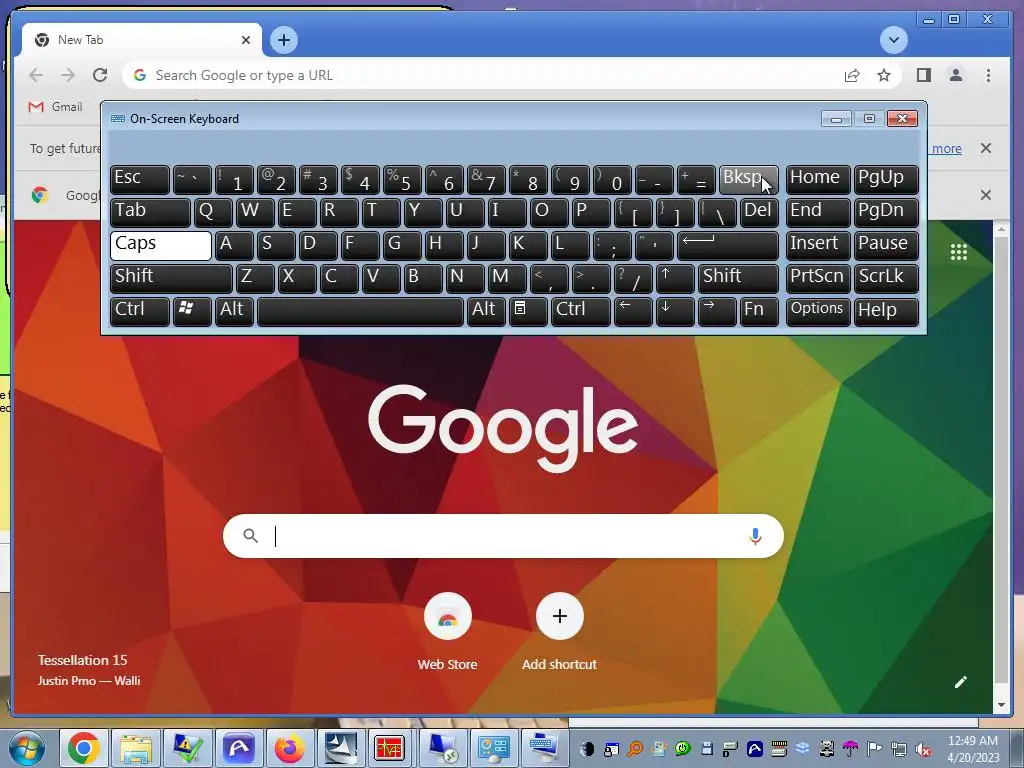This screenshot has height=768, width=1024.
Task: Click the Pause key
Action: coord(886,245)
